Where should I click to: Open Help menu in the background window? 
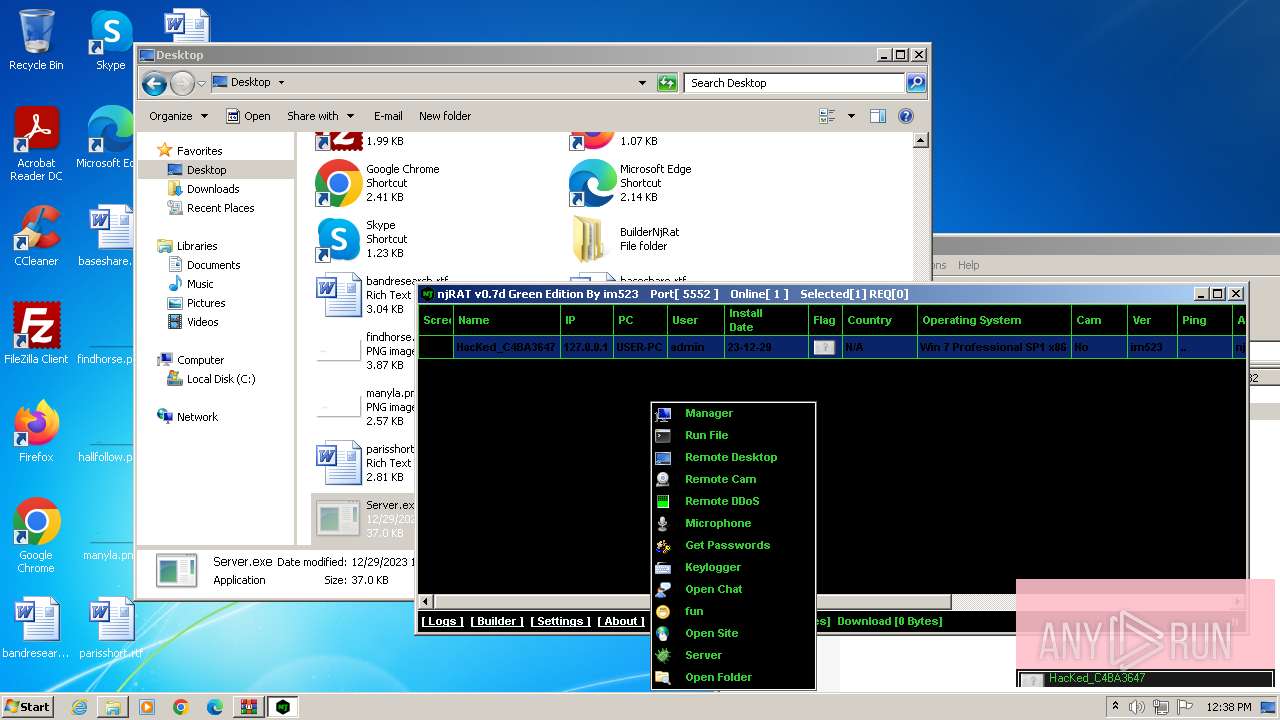click(968, 265)
